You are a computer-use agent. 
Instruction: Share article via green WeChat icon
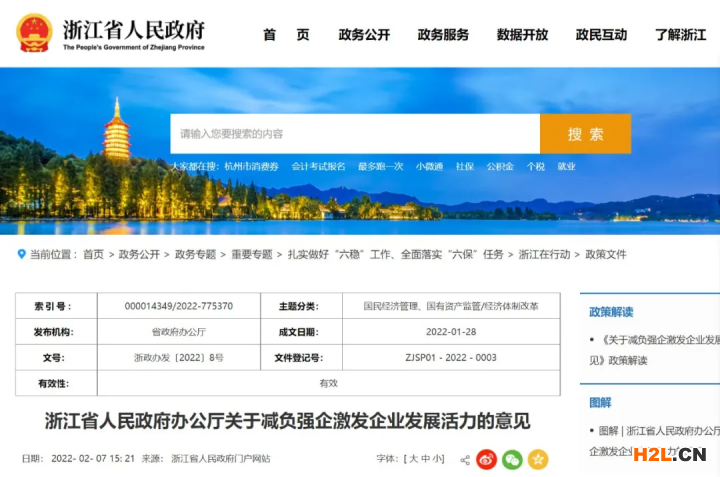[x=512, y=459]
